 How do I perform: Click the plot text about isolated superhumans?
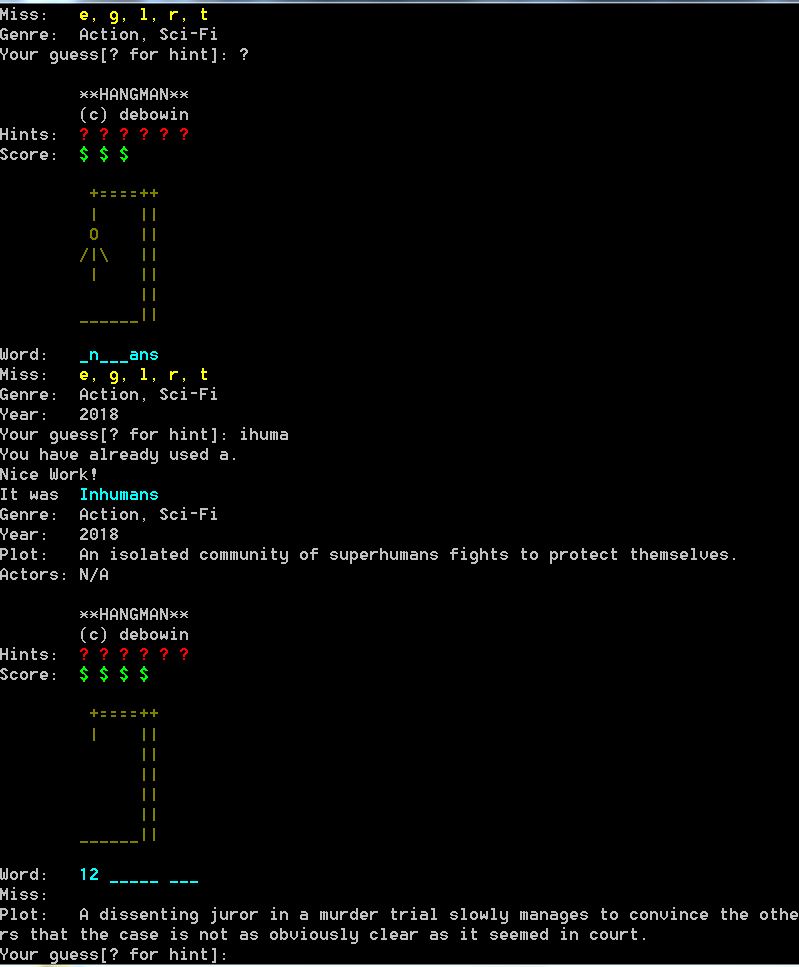point(408,555)
